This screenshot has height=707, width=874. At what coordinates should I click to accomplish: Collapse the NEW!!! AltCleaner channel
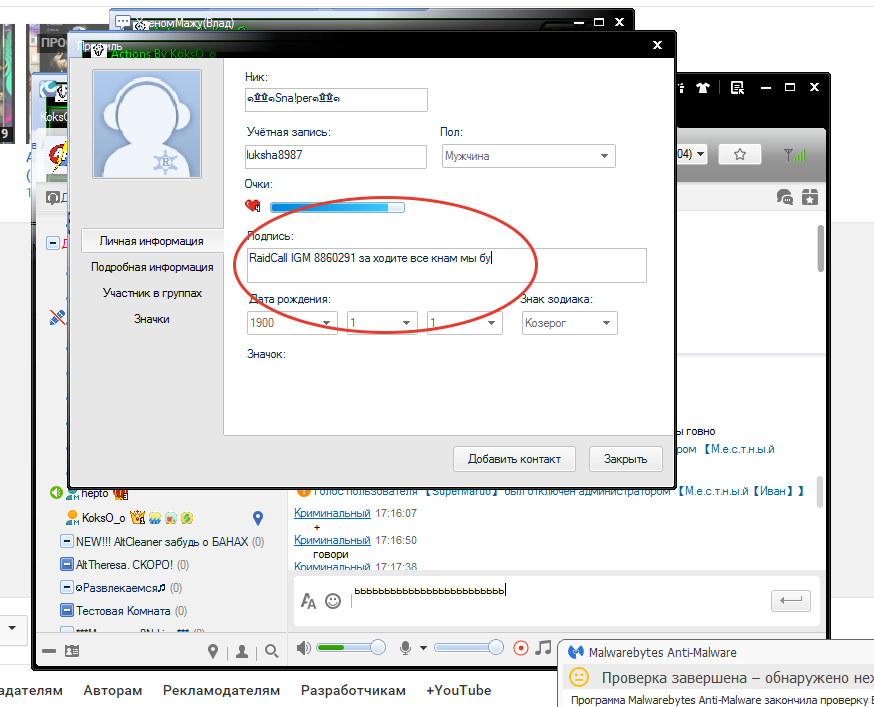point(66,541)
